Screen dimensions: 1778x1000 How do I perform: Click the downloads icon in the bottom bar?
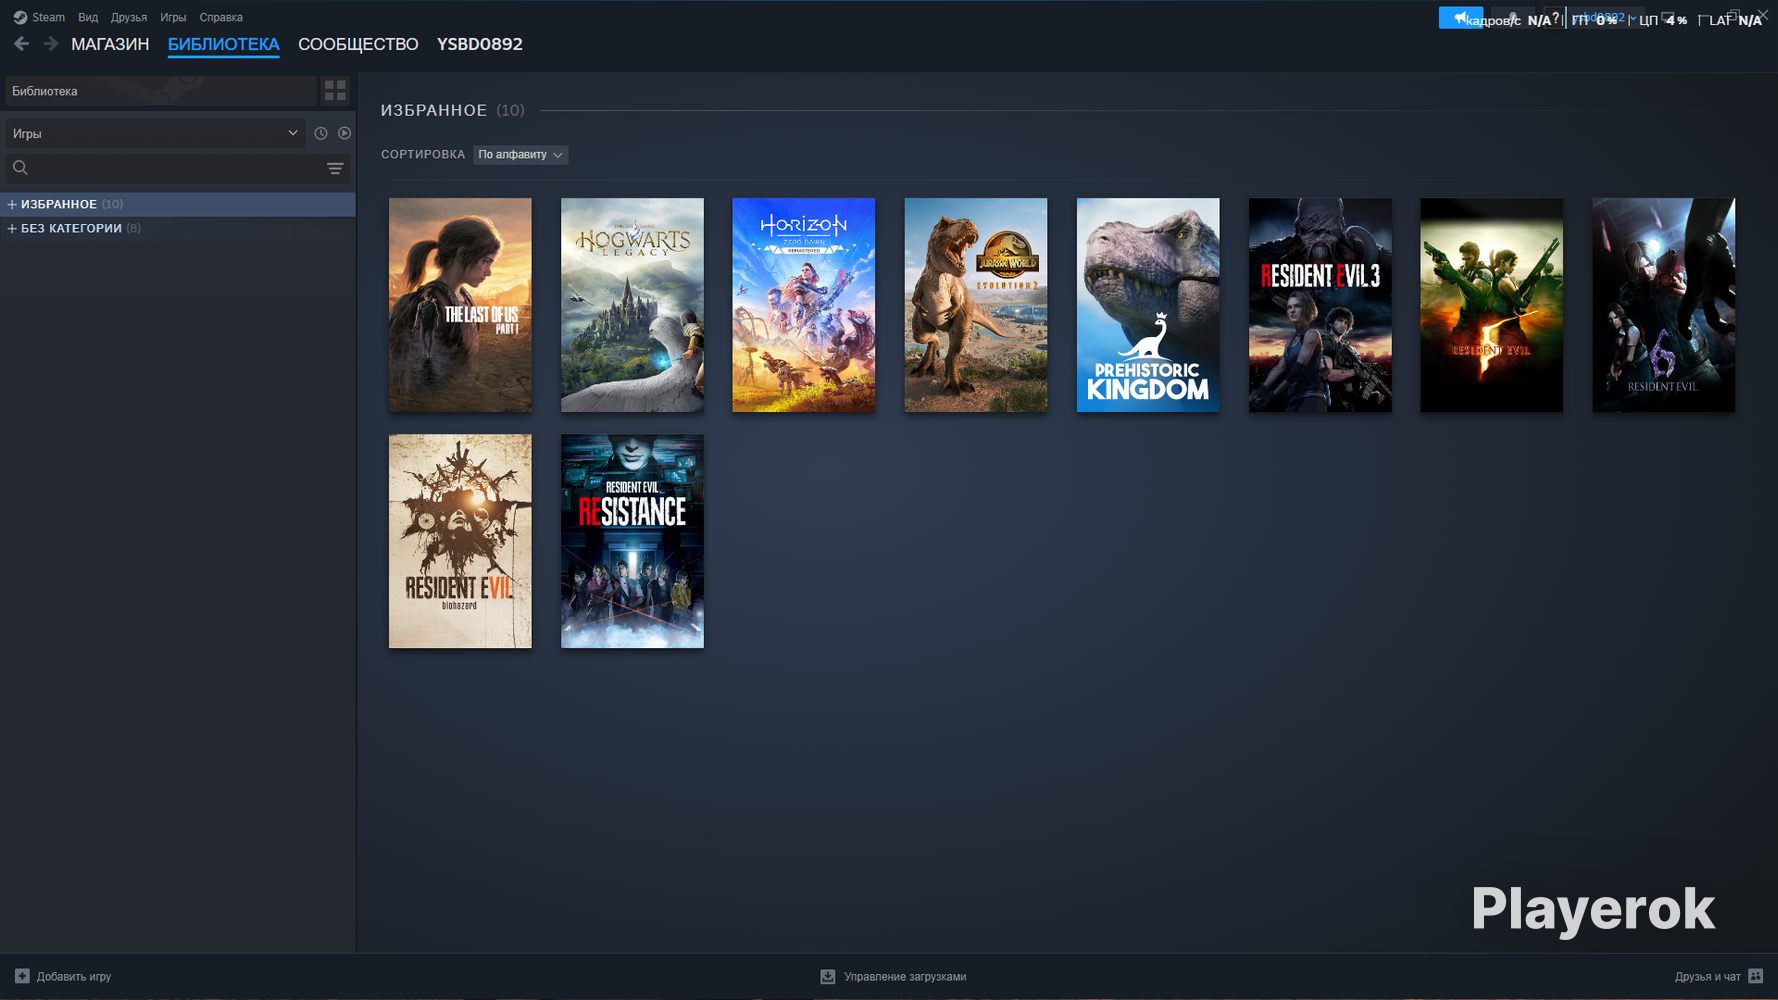pyautogui.click(x=828, y=977)
